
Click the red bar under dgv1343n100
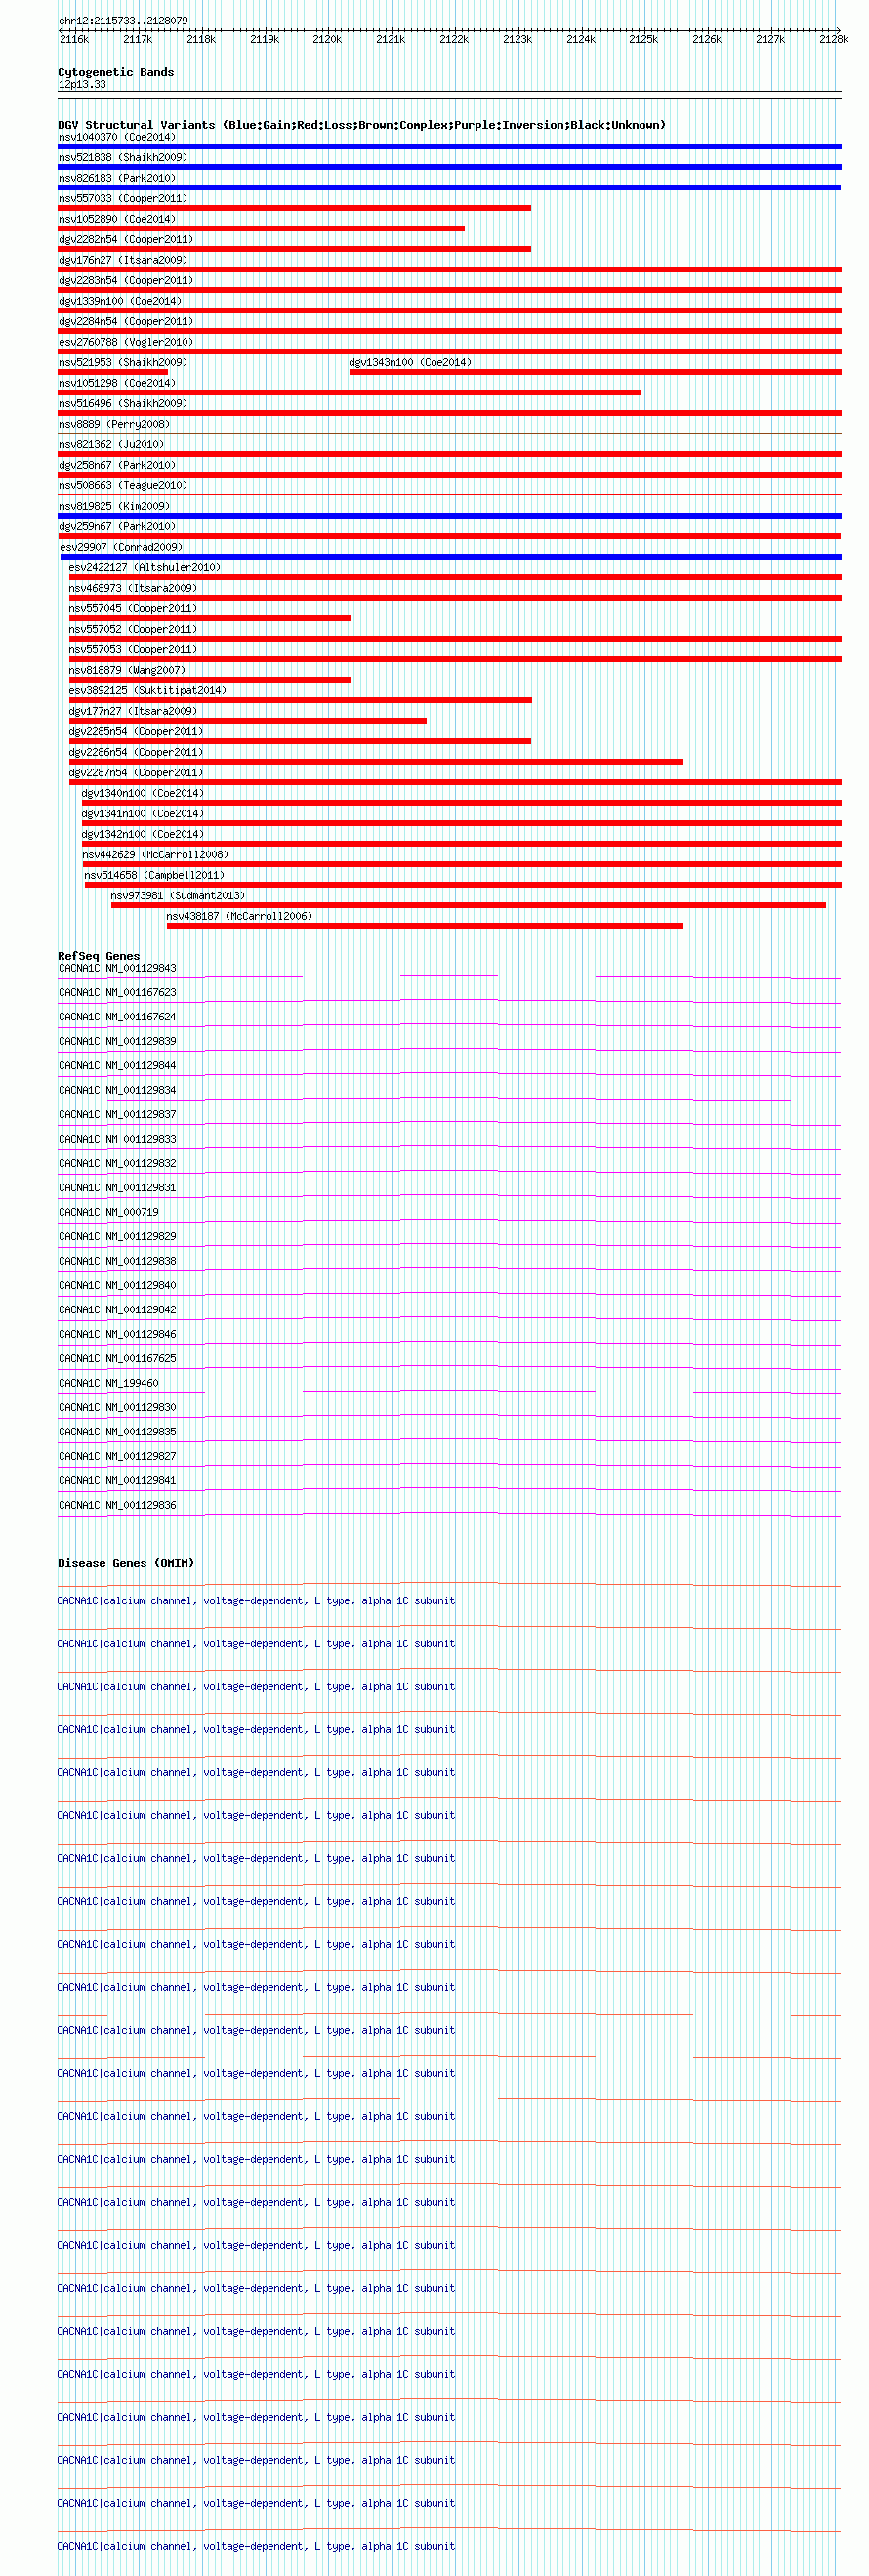(595, 372)
